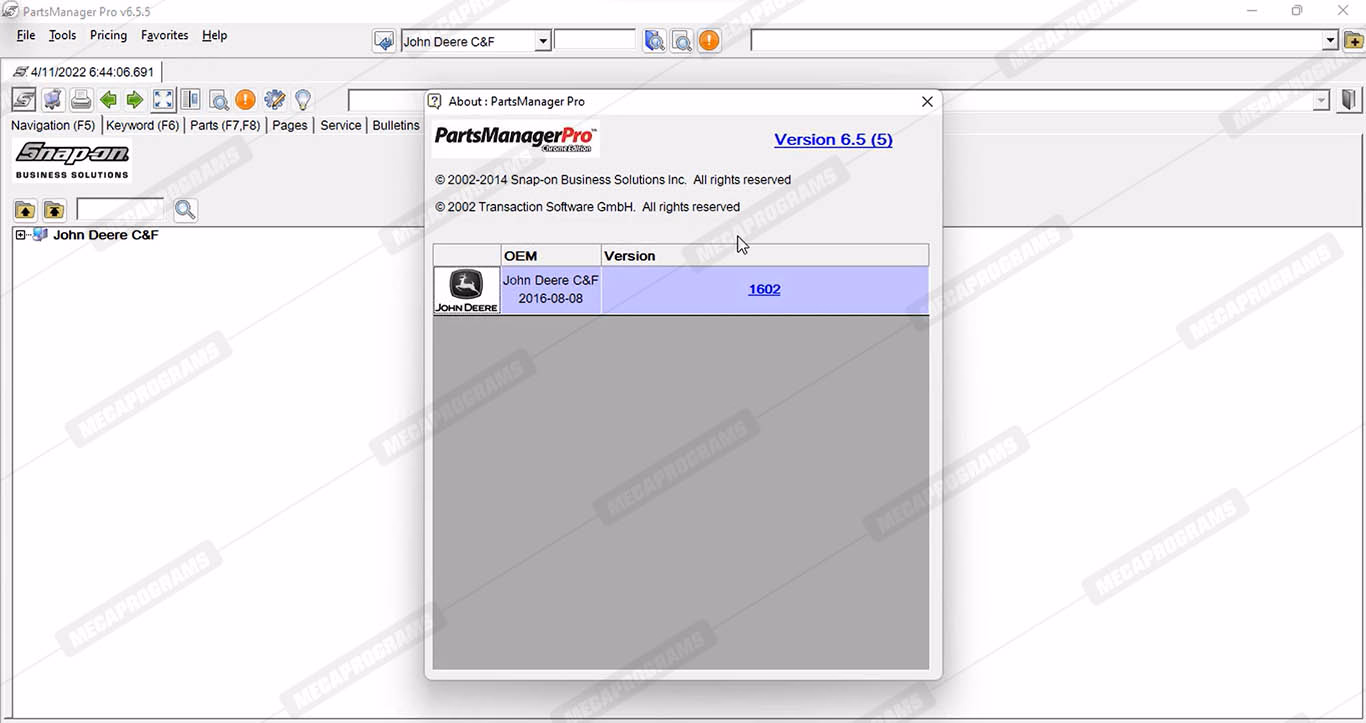The image size is (1366, 723).
Task: Close the About : PartsManager Pro dialog
Action: pyautogui.click(x=927, y=101)
